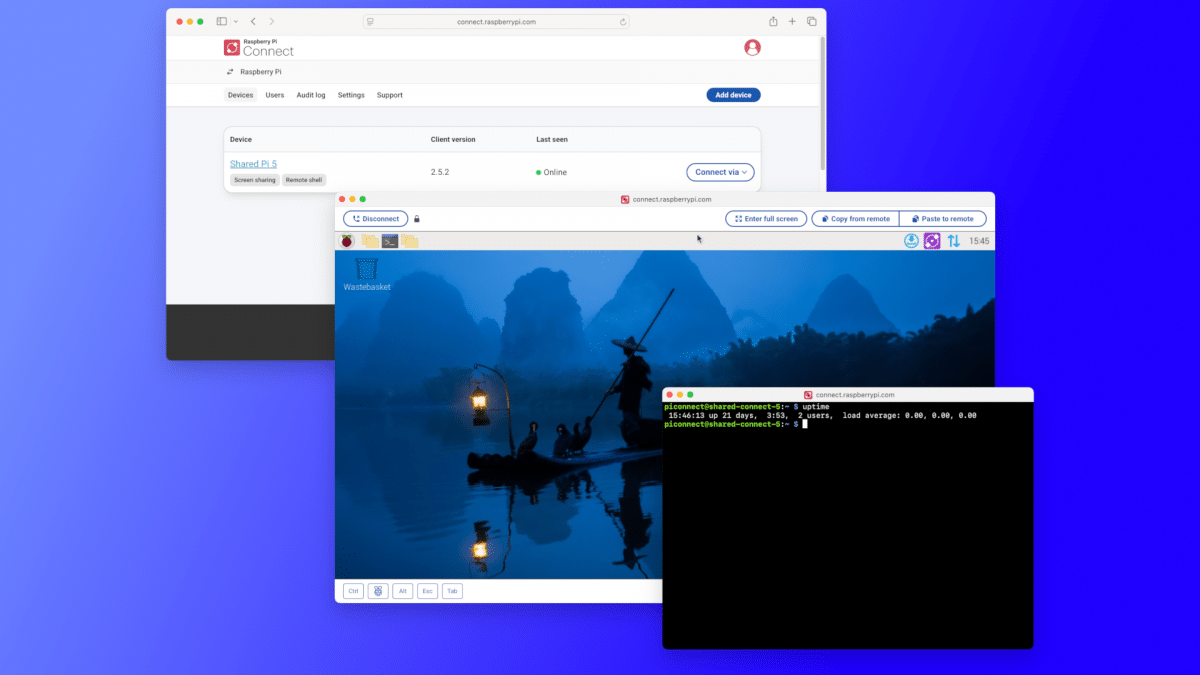Toggle the Raspberry Pi super key button
The height and width of the screenshot is (675, 1200).
(378, 591)
